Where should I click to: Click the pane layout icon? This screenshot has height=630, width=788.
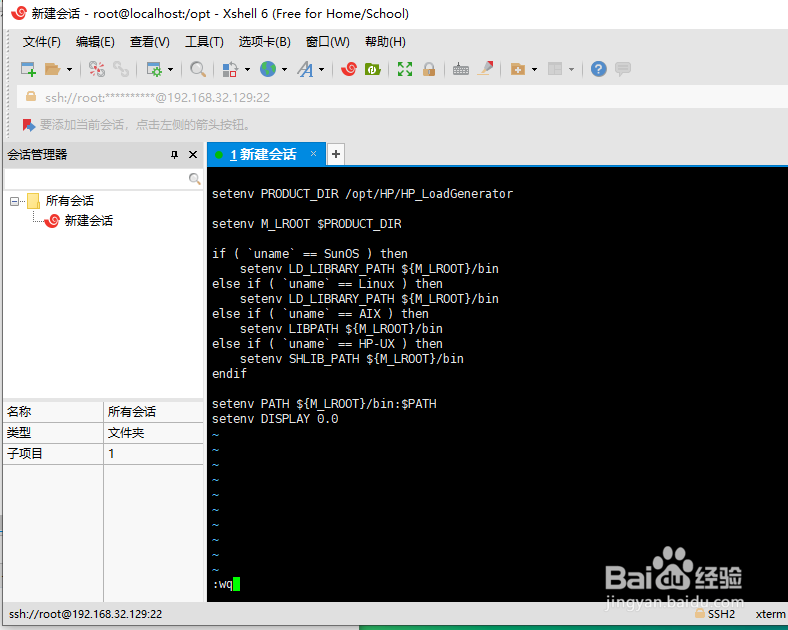[x=555, y=69]
